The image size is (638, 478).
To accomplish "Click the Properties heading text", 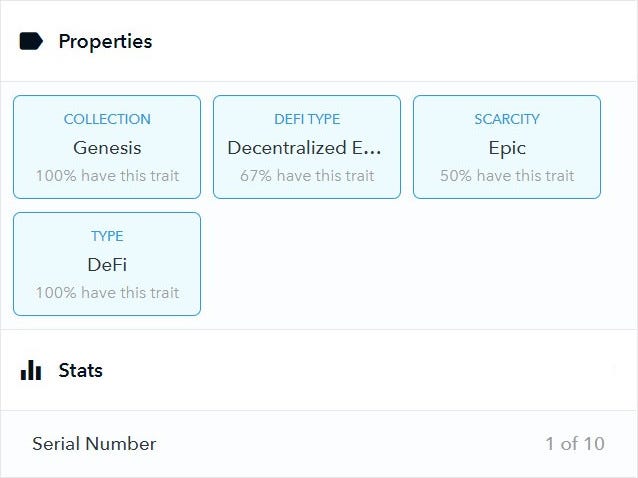I will (105, 42).
